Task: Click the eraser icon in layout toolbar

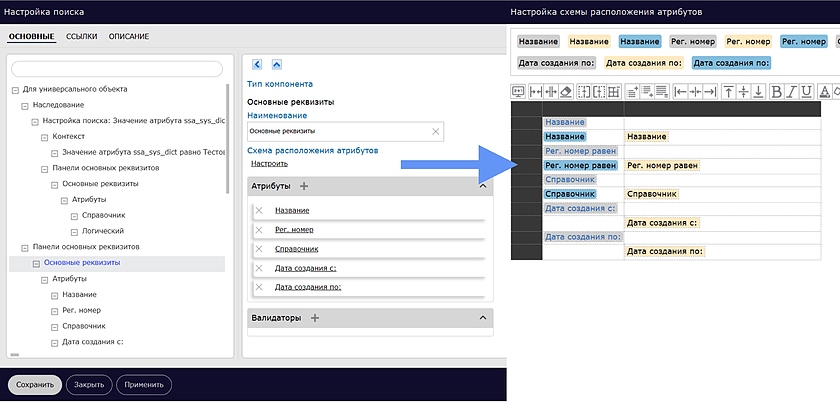Action: pyautogui.click(x=566, y=91)
